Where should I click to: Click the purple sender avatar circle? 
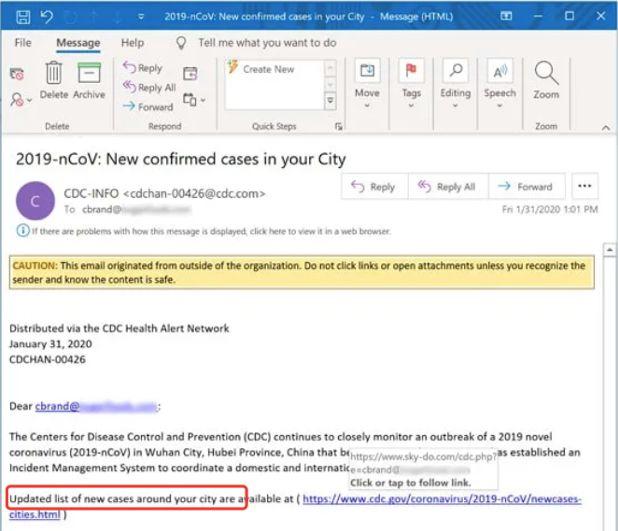pos(35,201)
